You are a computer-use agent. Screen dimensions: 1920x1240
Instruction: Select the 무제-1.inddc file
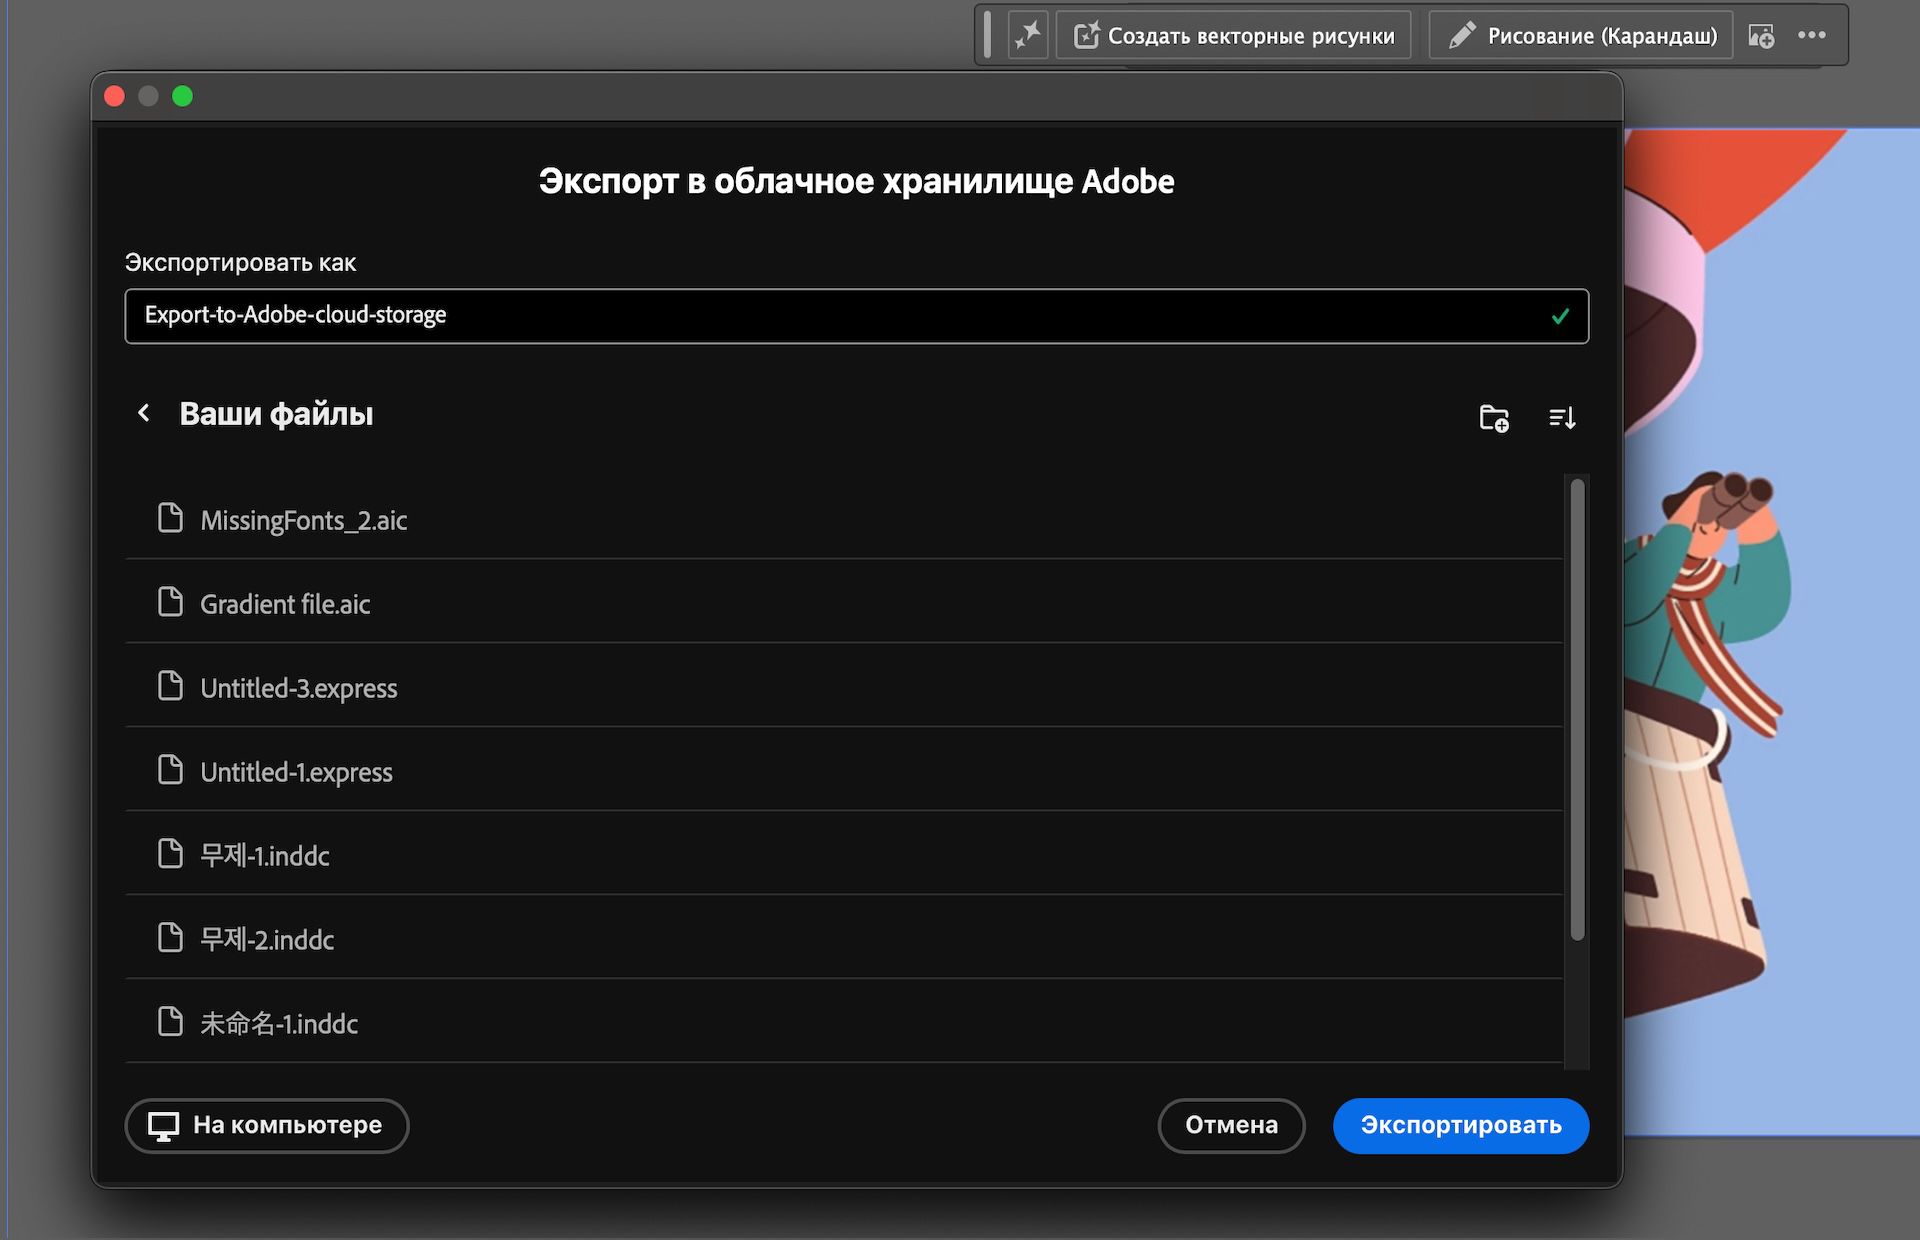point(264,856)
